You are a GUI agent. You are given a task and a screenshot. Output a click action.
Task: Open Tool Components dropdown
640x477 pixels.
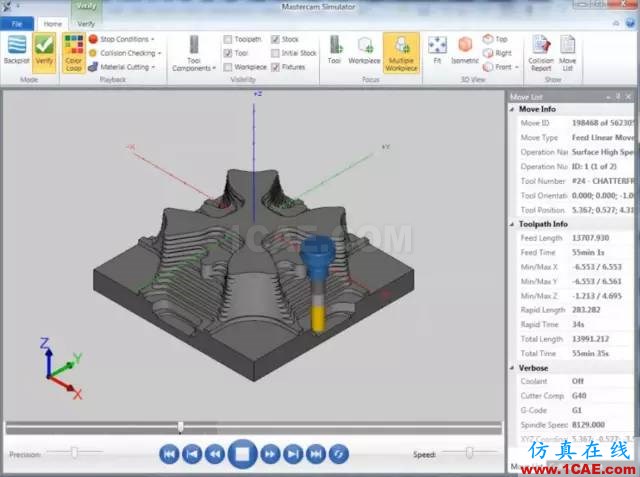[x=193, y=53]
